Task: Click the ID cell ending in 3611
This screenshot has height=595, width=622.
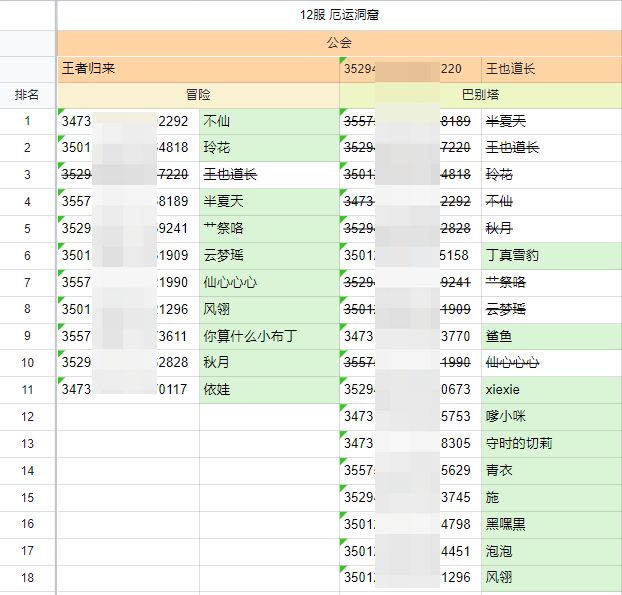Action: [128, 336]
